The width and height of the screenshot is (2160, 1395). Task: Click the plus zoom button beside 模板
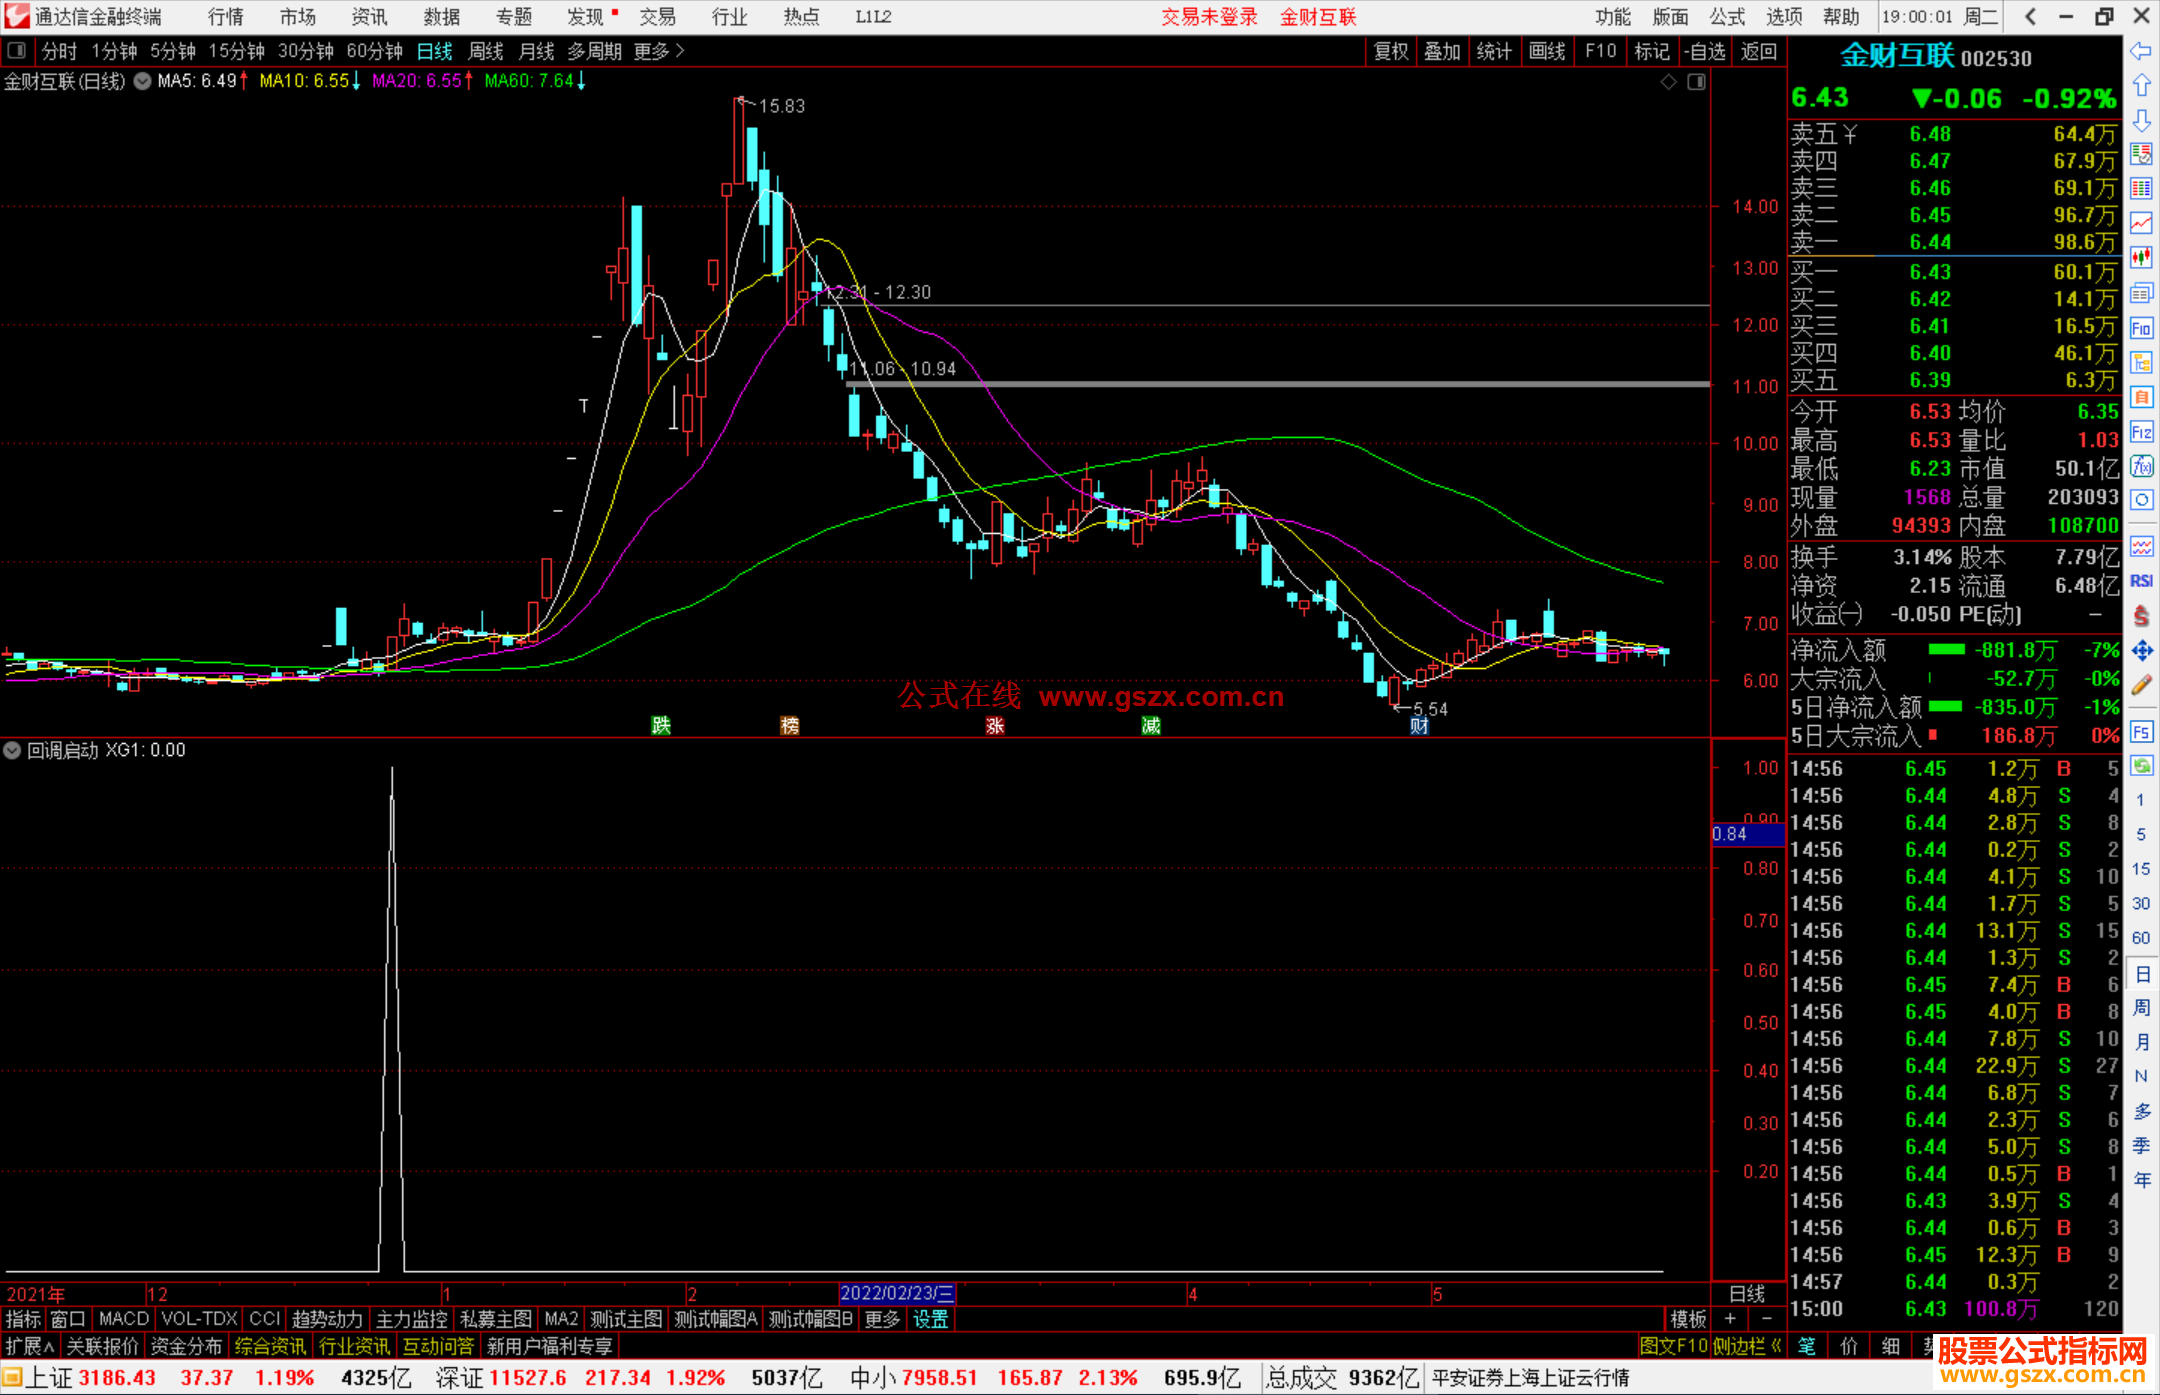(1730, 1319)
